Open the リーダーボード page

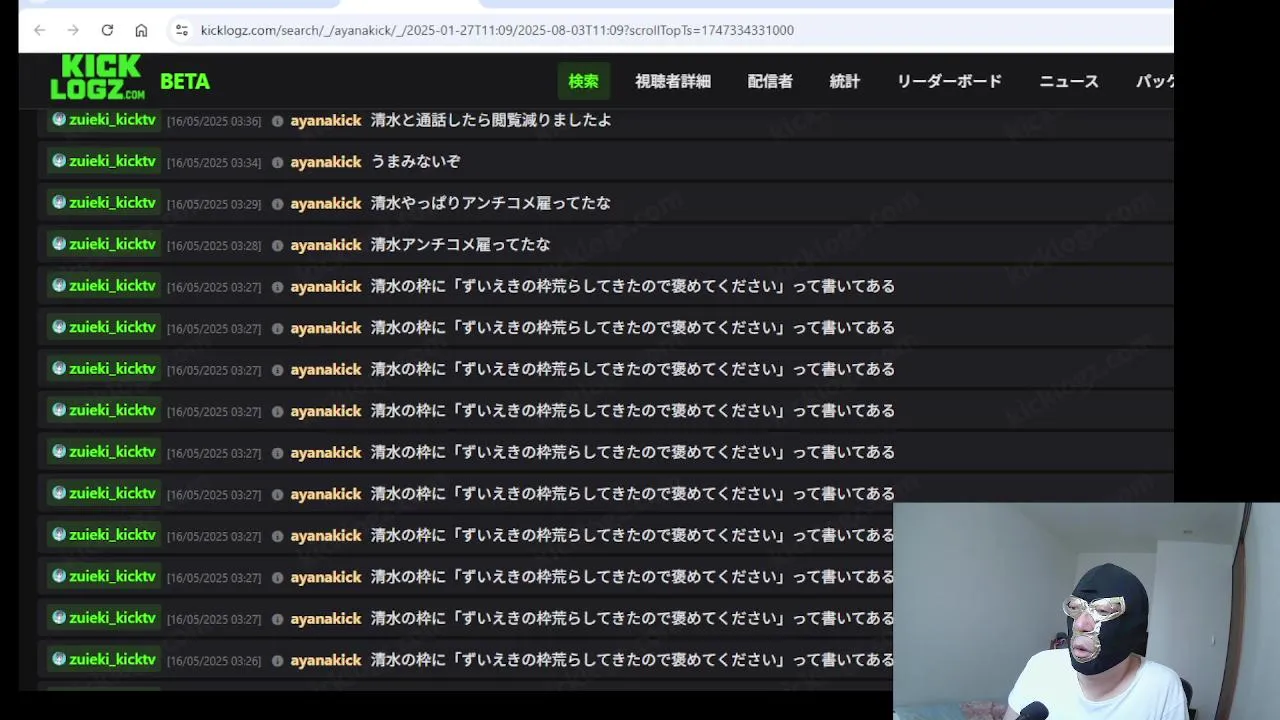[x=949, y=81]
